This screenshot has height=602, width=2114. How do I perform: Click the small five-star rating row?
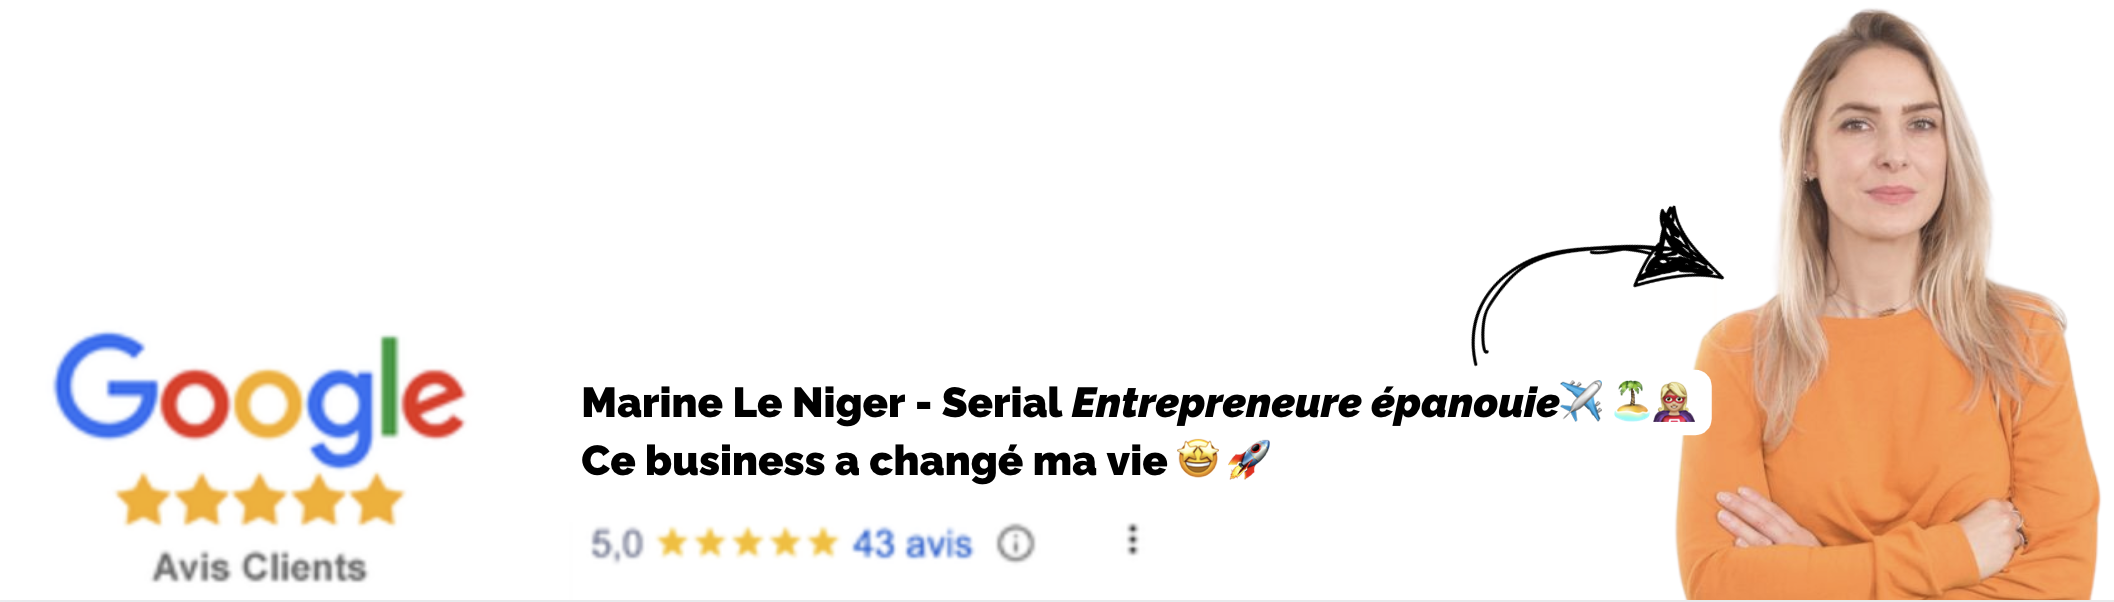coord(748,543)
